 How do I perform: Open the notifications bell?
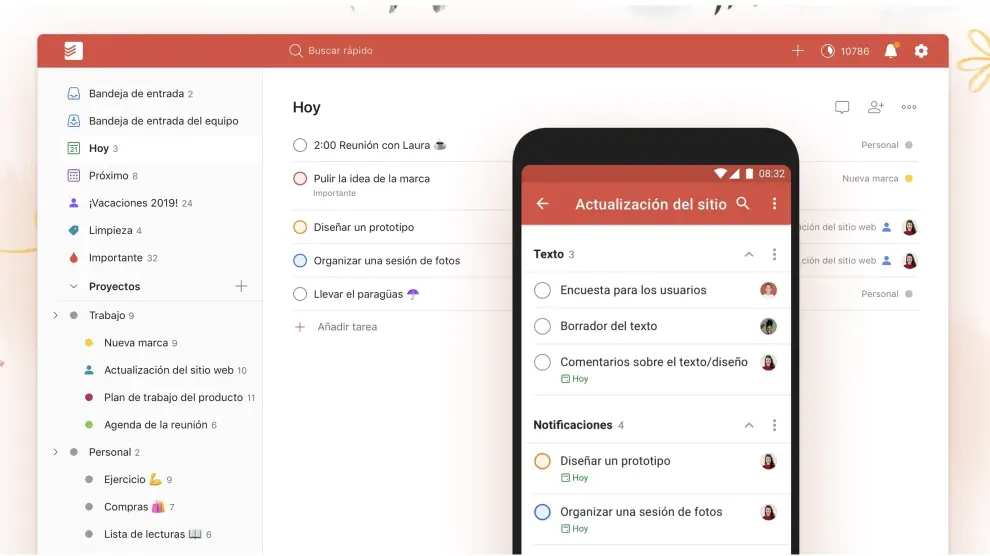click(x=890, y=51)
